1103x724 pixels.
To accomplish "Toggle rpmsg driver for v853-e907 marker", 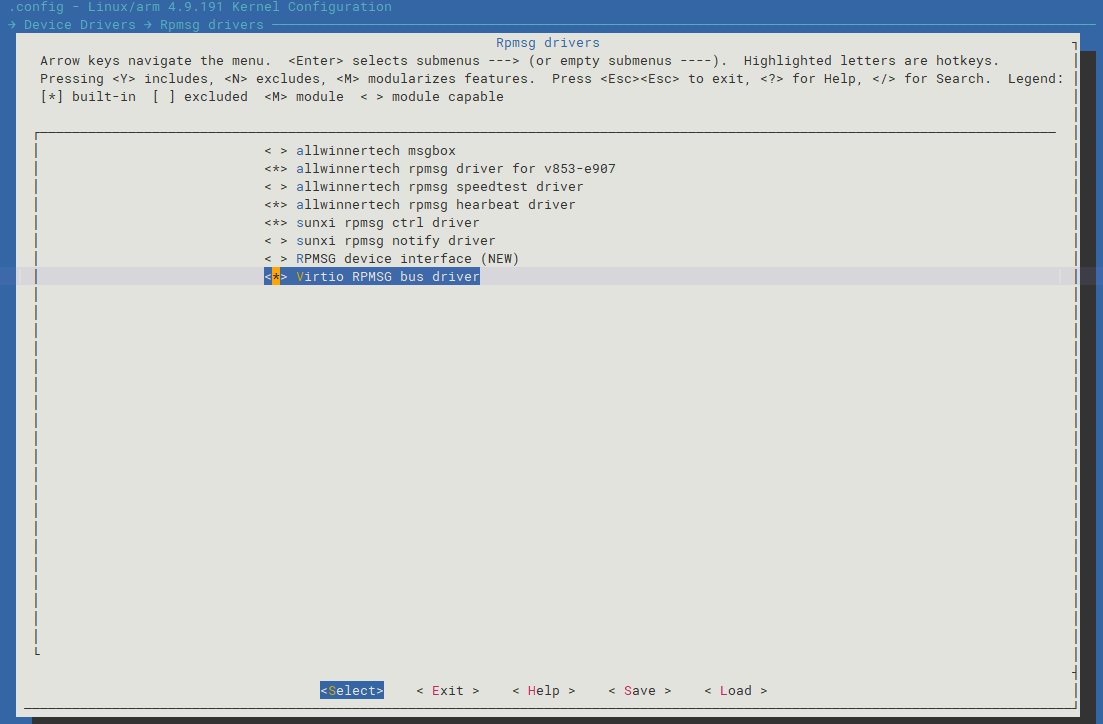I will tap(276, 169).
